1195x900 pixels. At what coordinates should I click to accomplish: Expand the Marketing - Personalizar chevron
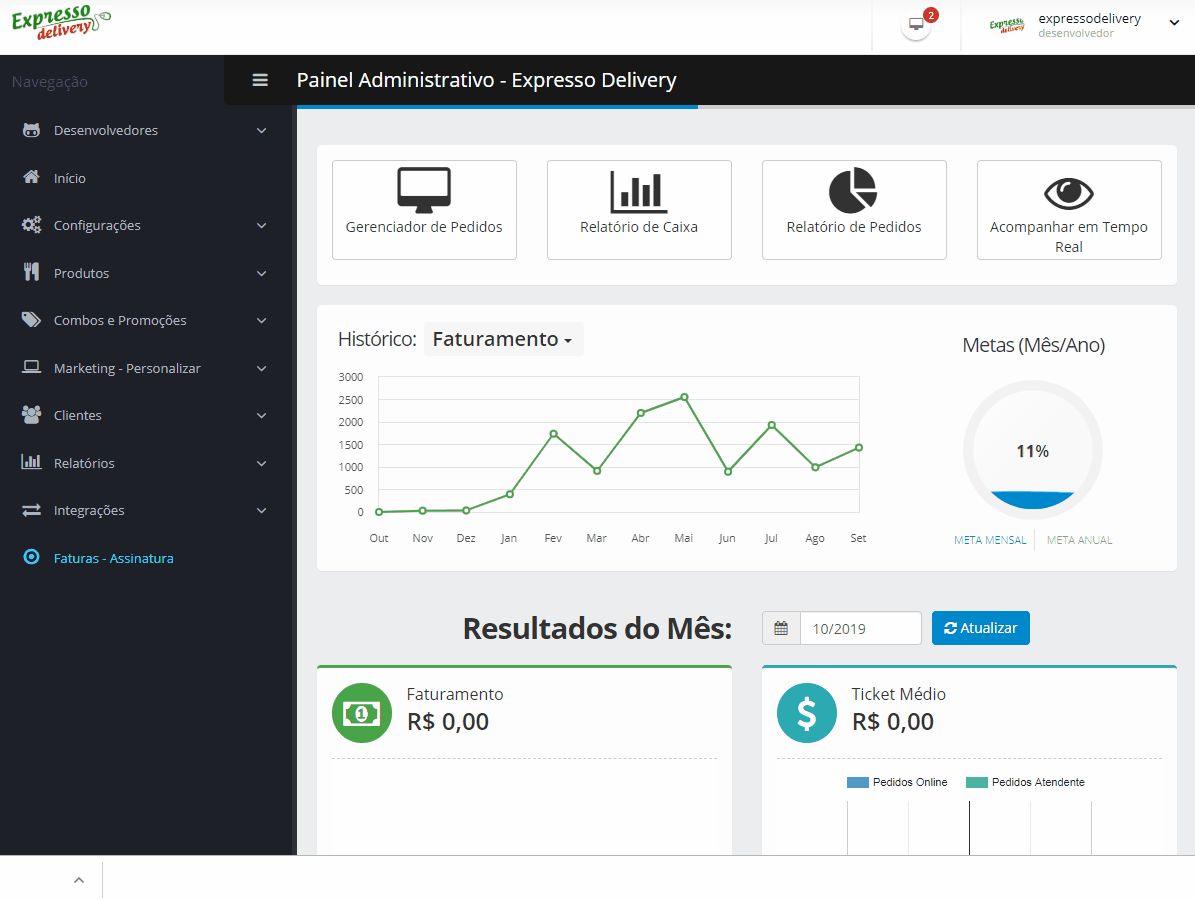tap(261, 369)
